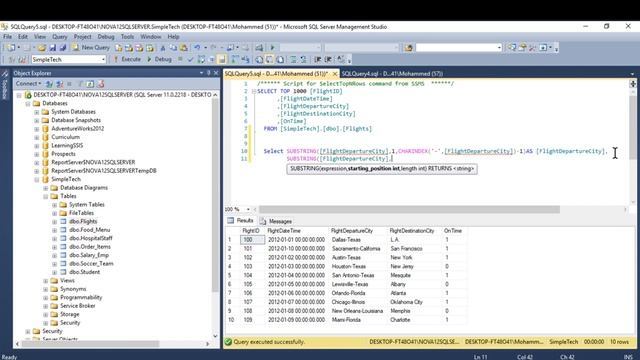Refresh Object Explorer with refresh icon
Image resolution: width=640 pixels, height=360 pixels.
90,84
